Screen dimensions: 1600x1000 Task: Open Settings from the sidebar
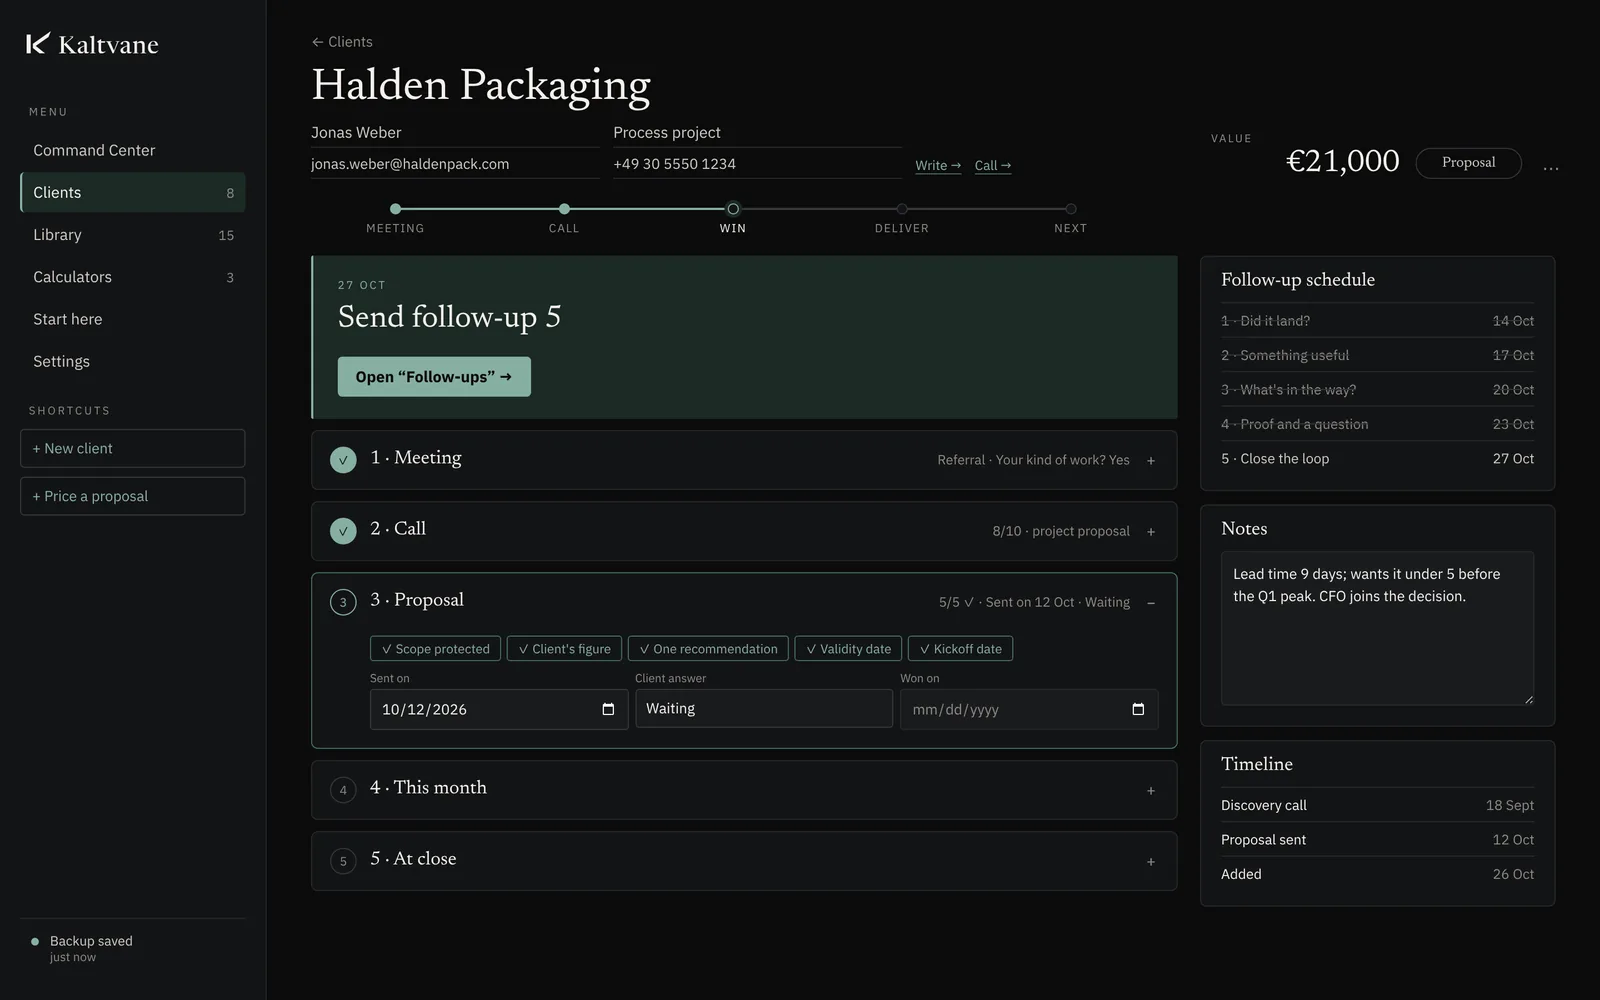point(132,361)
